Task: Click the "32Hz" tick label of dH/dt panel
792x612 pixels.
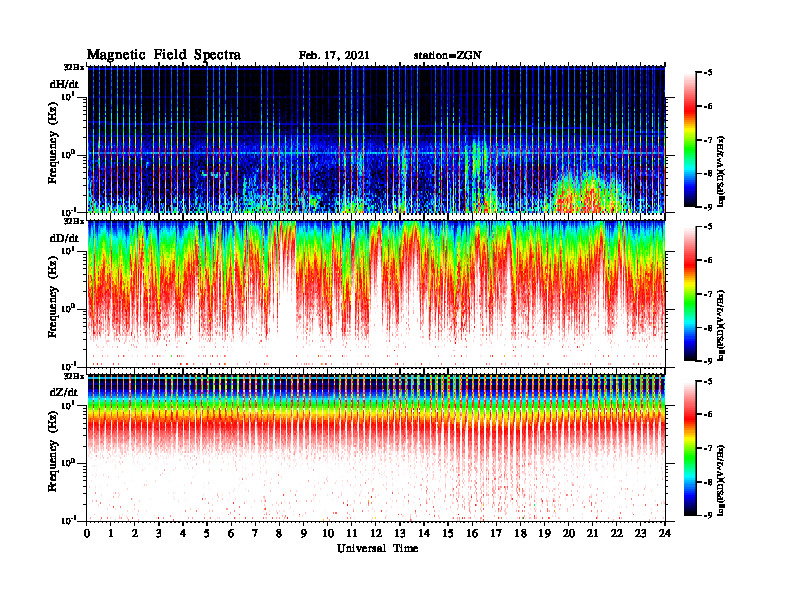Action: coord(74,67)
